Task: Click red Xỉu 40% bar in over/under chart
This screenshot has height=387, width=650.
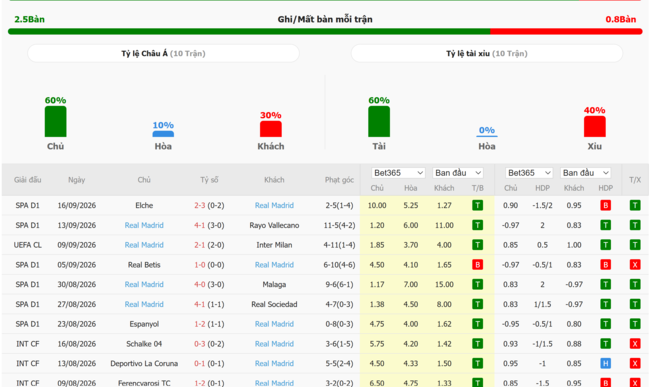Action: (x=594, y=126)
